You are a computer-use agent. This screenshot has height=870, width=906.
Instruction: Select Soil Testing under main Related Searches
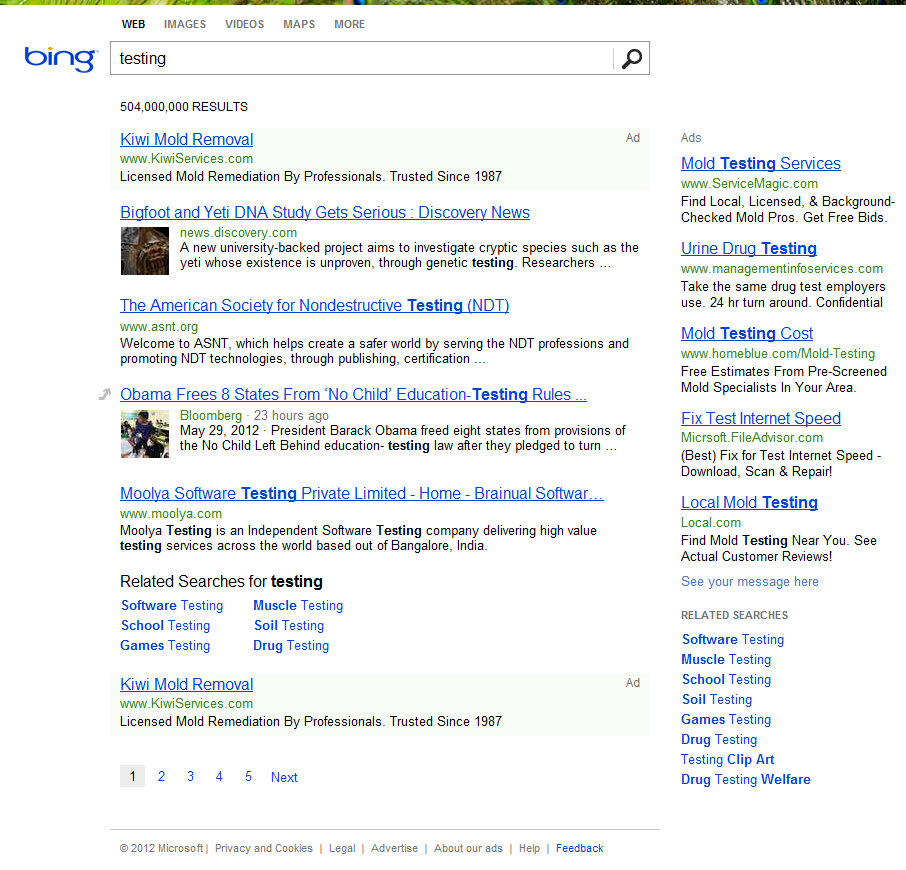(289, 626)
